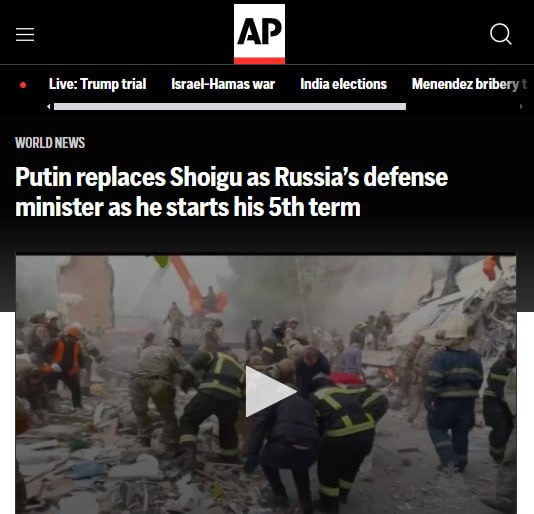Open search with the magnifying glass icon
The height and width of the screenshot is (514, 534).
point(501,34)
